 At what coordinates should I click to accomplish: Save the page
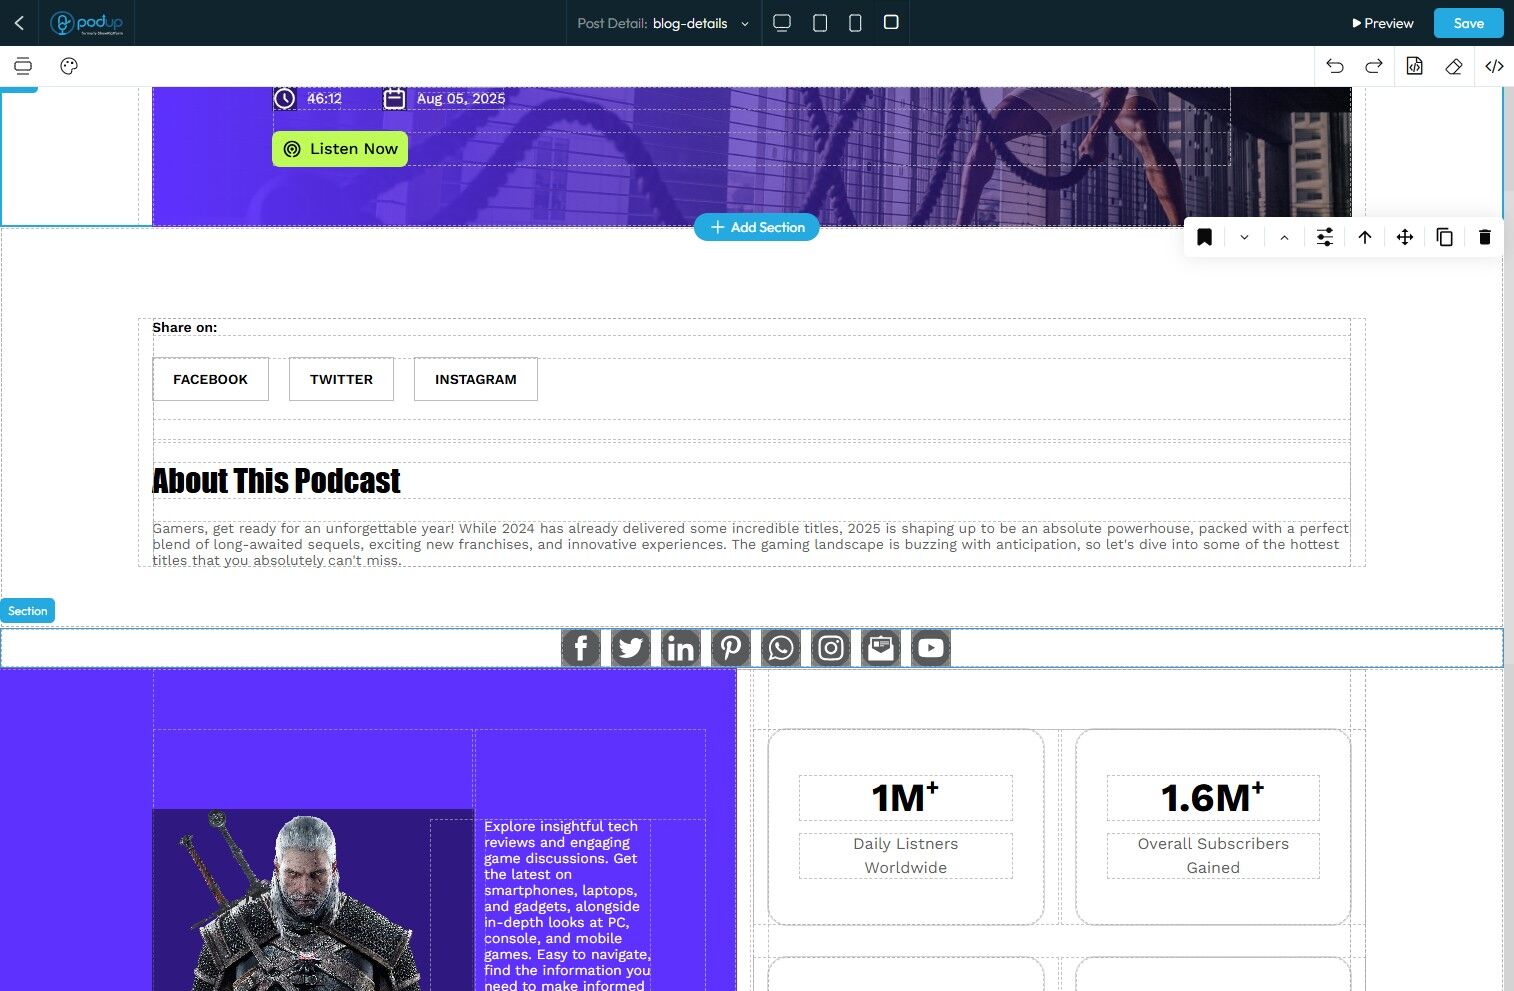pos(1468,23)
